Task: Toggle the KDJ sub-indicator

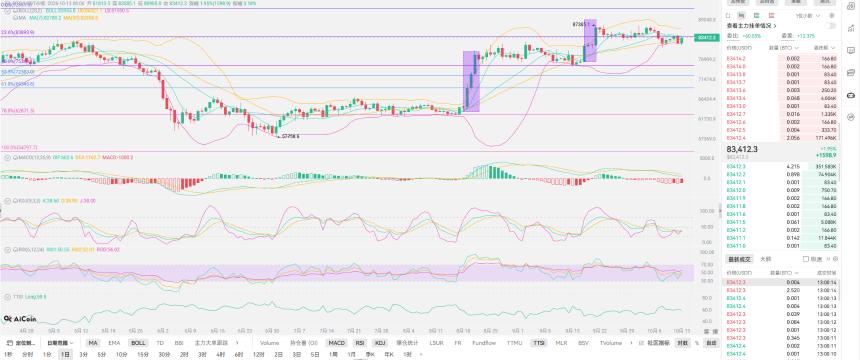Action: pos(380,343)
